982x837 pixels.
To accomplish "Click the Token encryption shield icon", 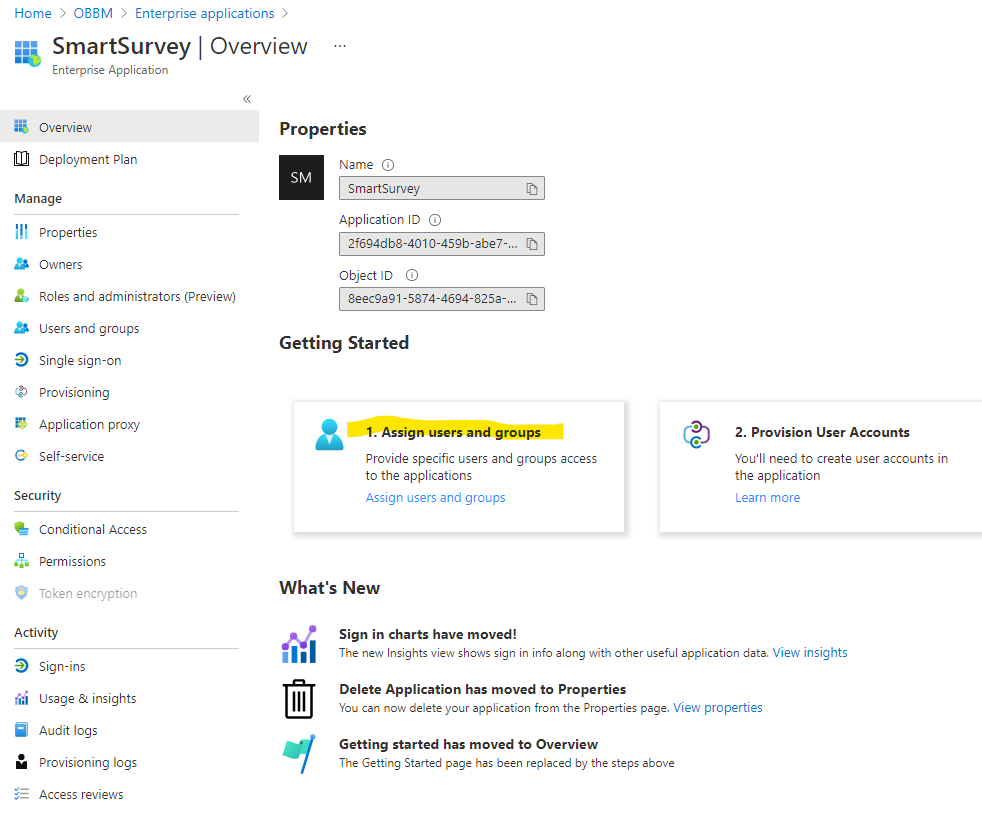I will [21, 593].
